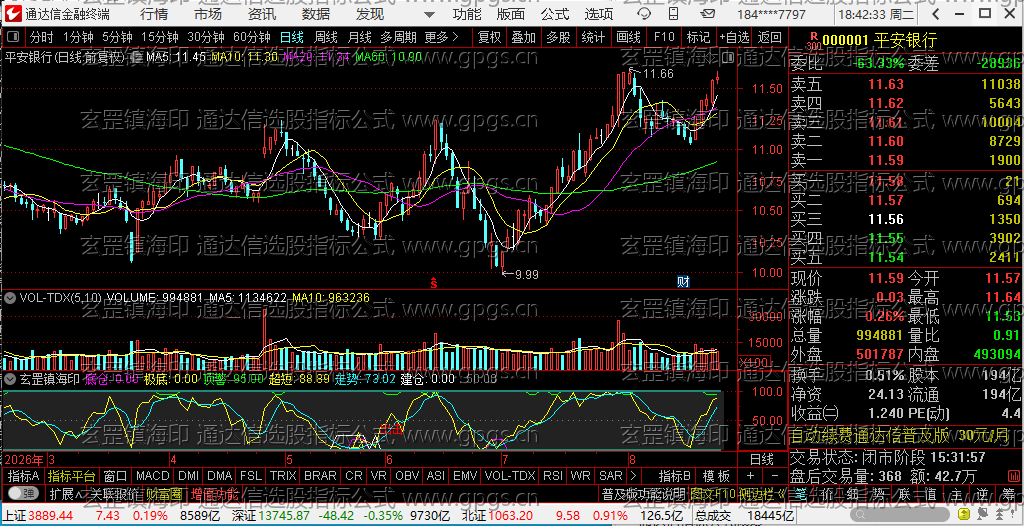Image resolution: width=1024 pixels, height=526 pixels.
Task: Open the 市场 menu
Action: pos(208,14)
